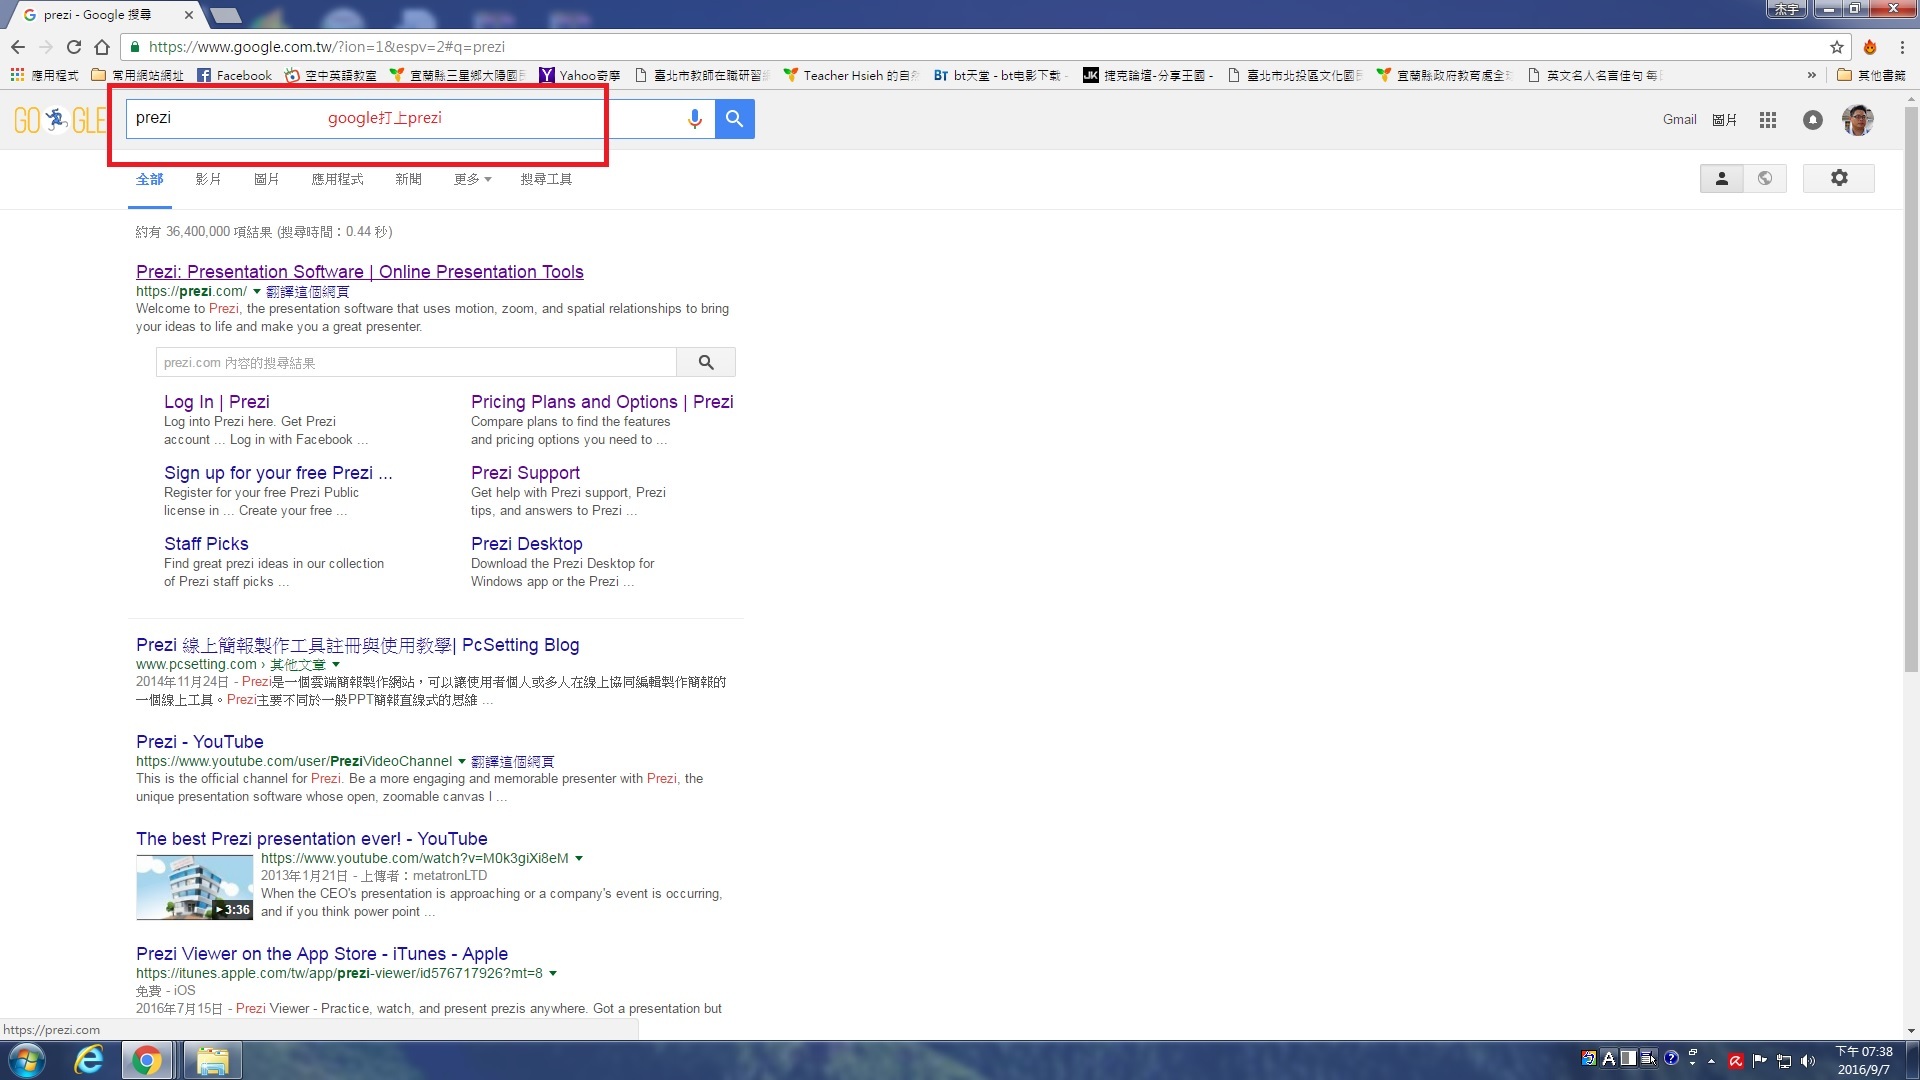The height and width of the screenshot is (1080, 1920).
Task: Click the Chrome address bar URL
Action: (x=327, y=47)
